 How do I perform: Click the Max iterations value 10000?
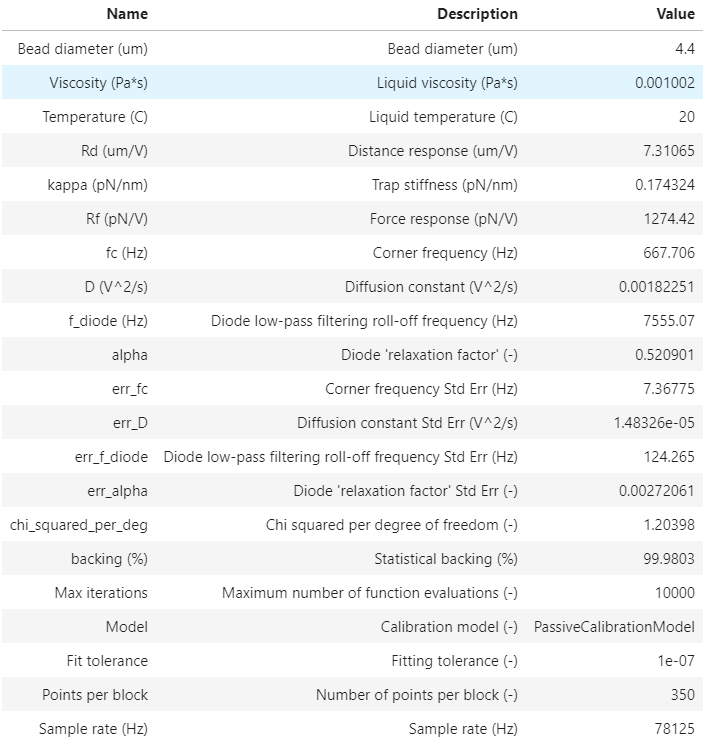coord(675,593)
